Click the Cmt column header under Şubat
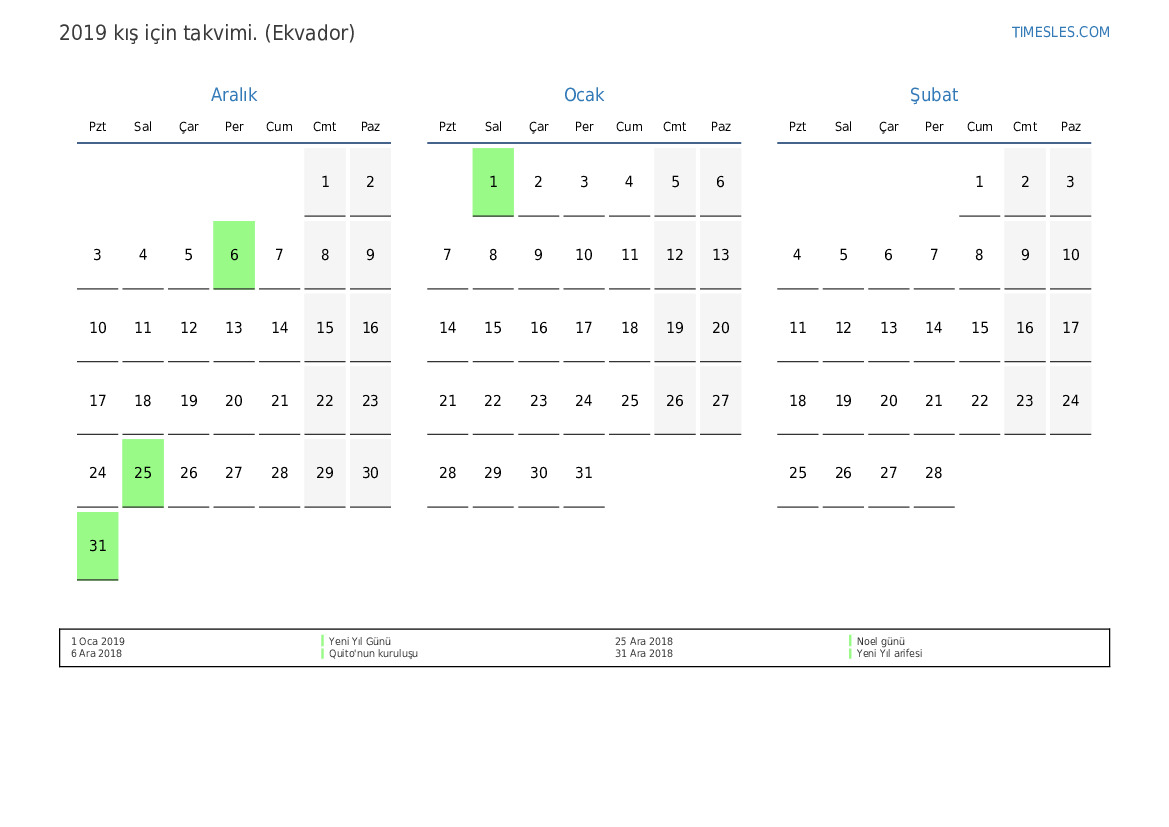Viewport: 1169px width, 827px height. pyautogui.click(x=1025, y=127)
